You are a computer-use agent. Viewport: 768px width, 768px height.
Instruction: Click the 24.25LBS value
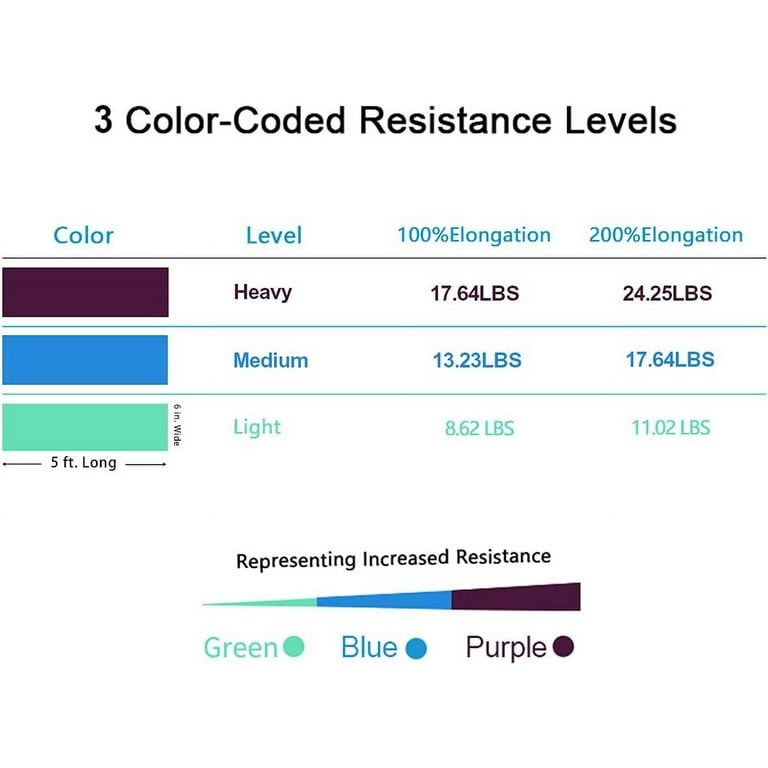(667, 293)
